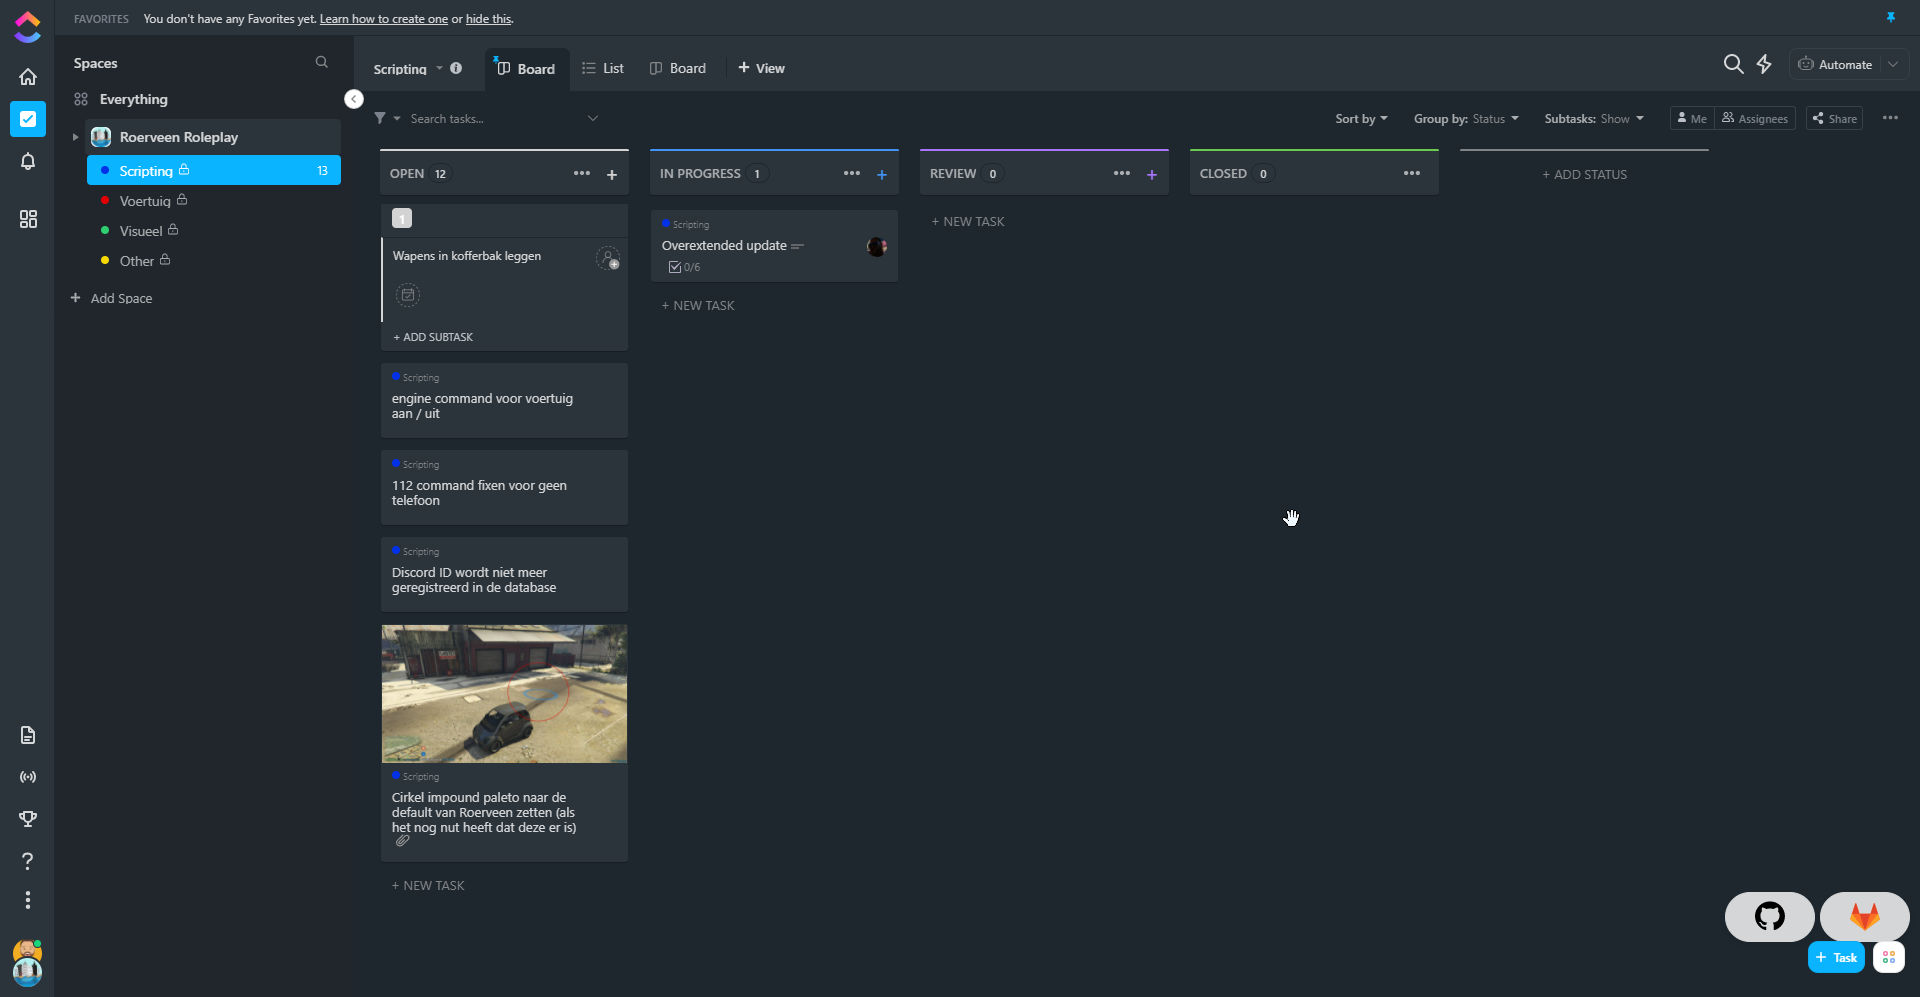Click the GitHub integration button
The height and width of the screenshot is (997, 1920).
point(1769,916)
